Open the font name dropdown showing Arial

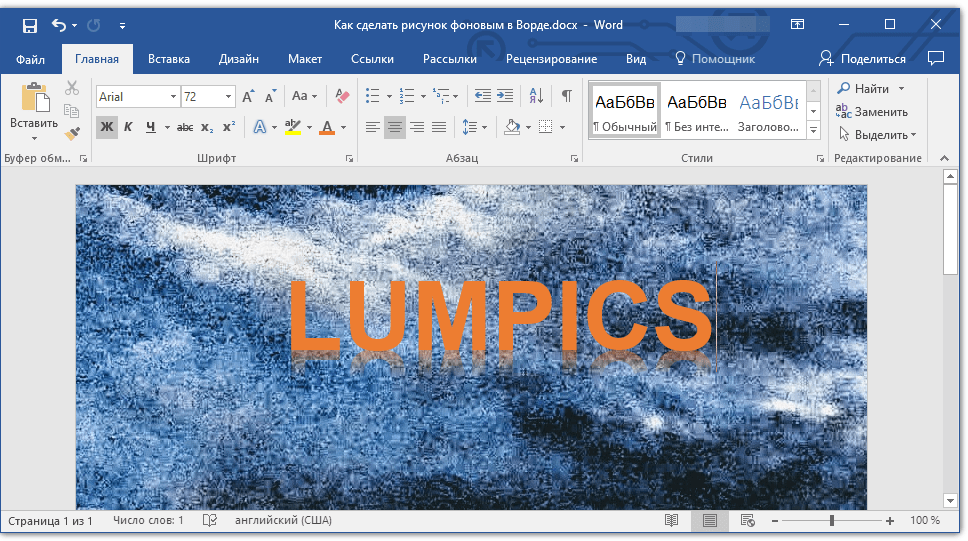point(173,97)
